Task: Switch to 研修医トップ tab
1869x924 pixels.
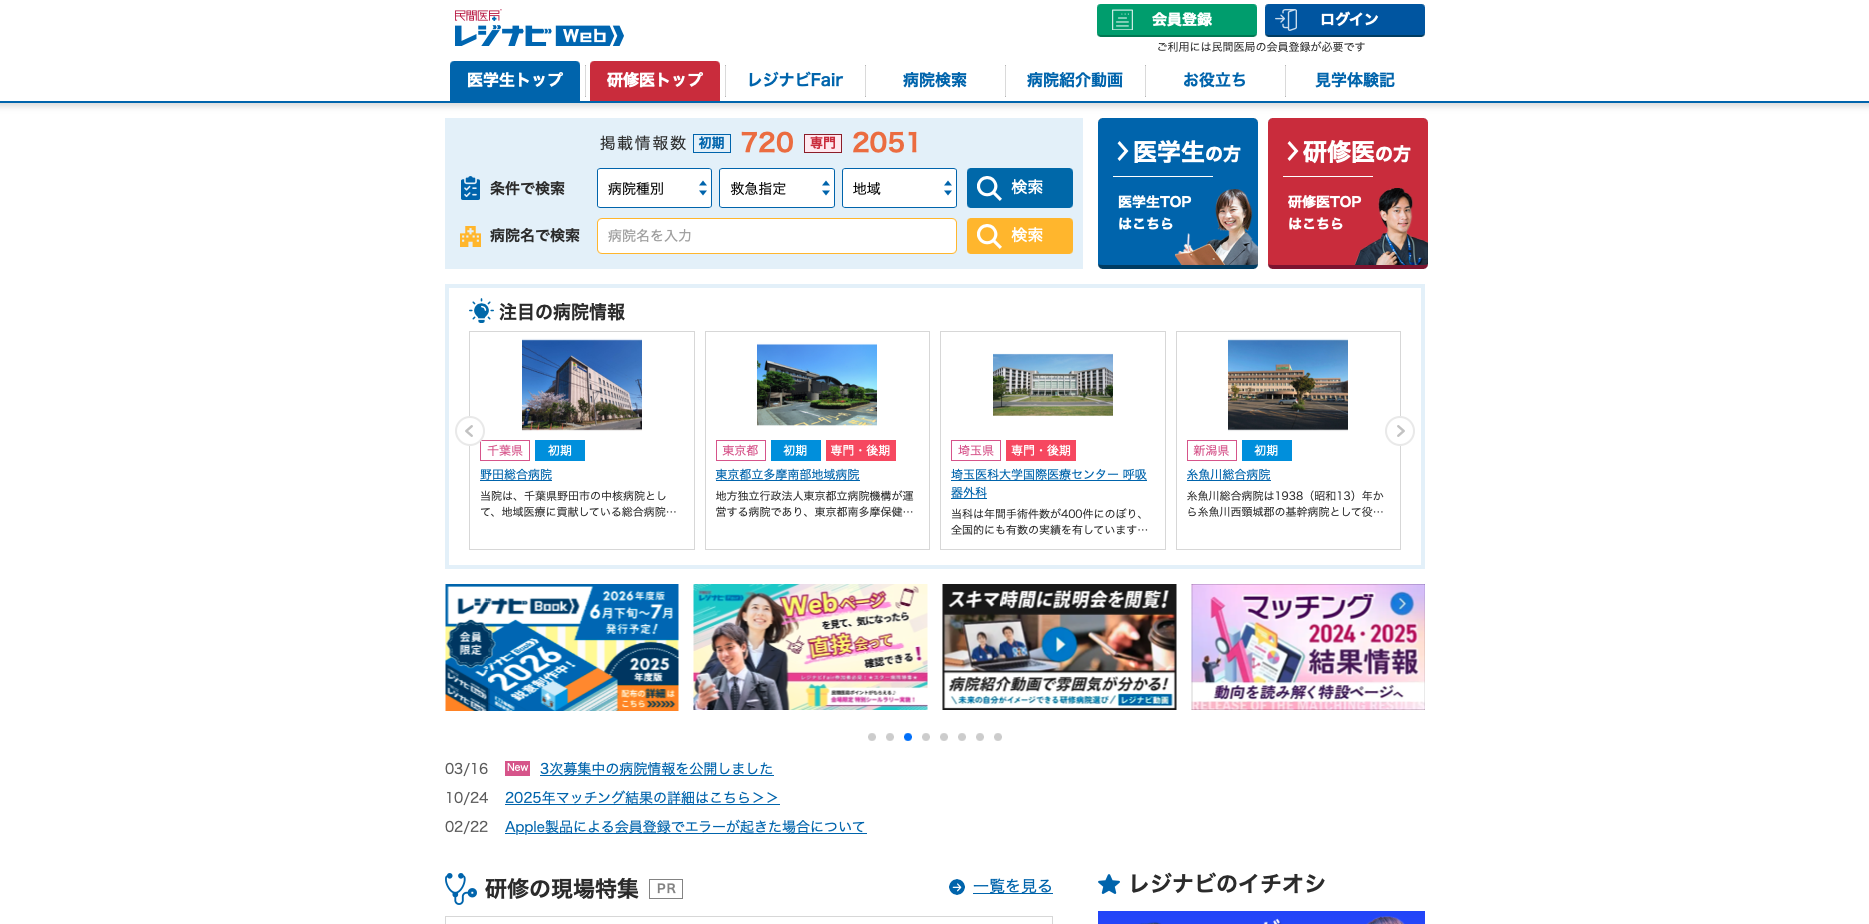Action: (655, 80)
